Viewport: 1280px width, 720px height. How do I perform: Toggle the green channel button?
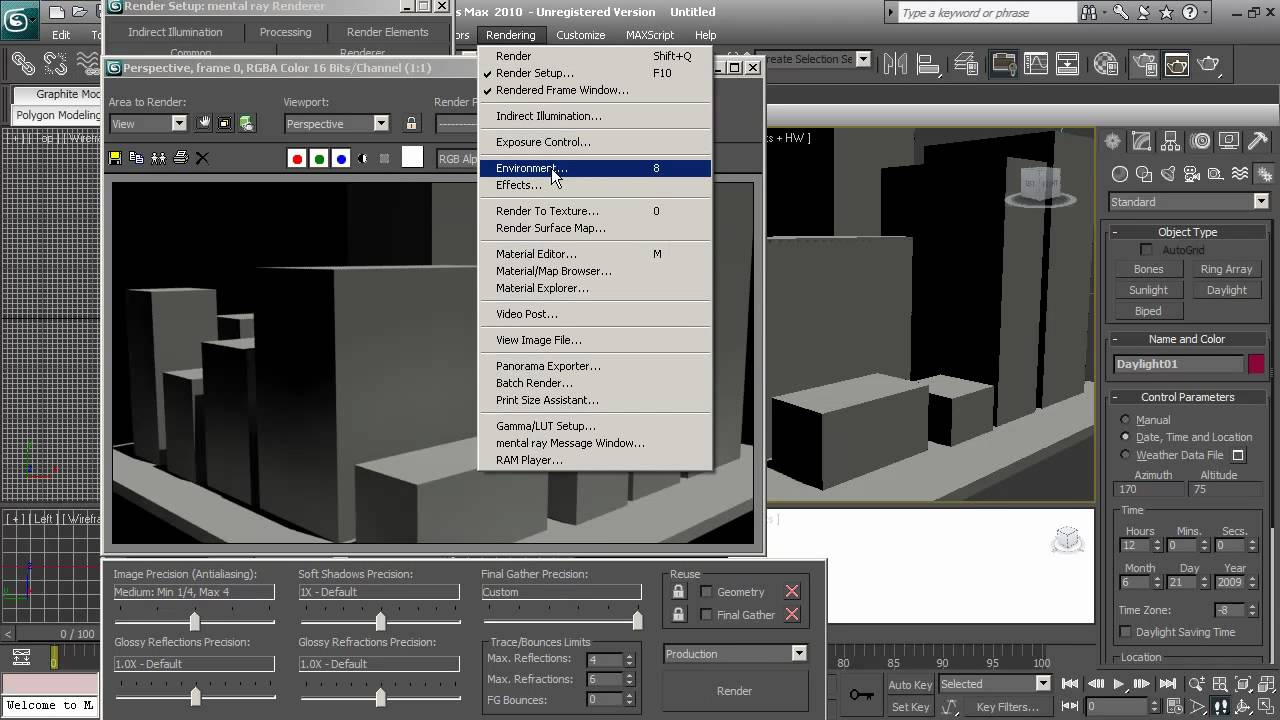coord(319,158)
